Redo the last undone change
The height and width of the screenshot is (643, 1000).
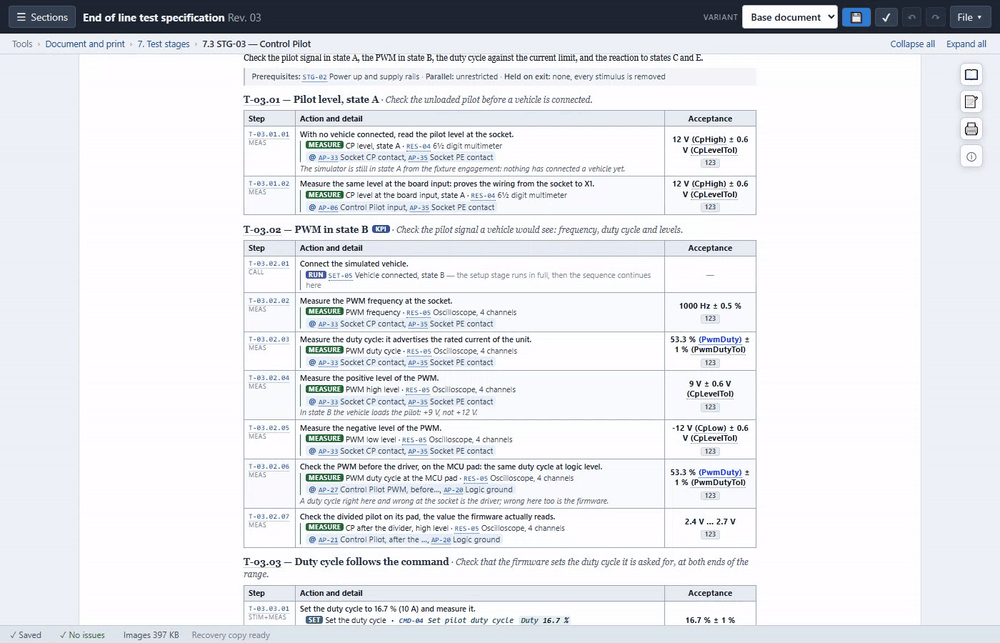point(935,17)
